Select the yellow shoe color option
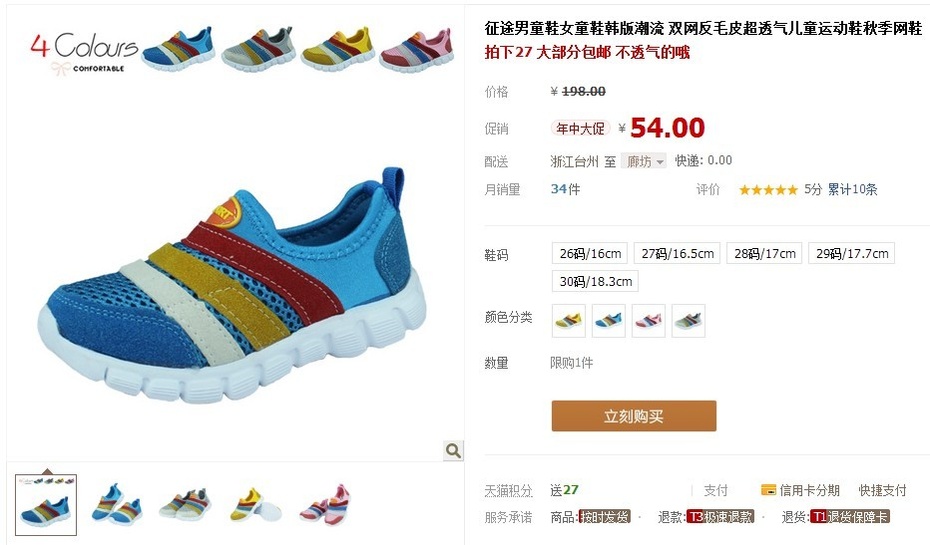 click(569, 321)
